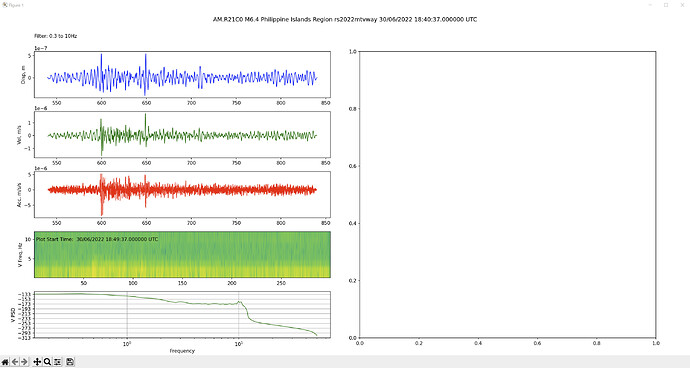Reset the plot view with Home icon
Screen dimensions: 690x368
coord(5,362)
